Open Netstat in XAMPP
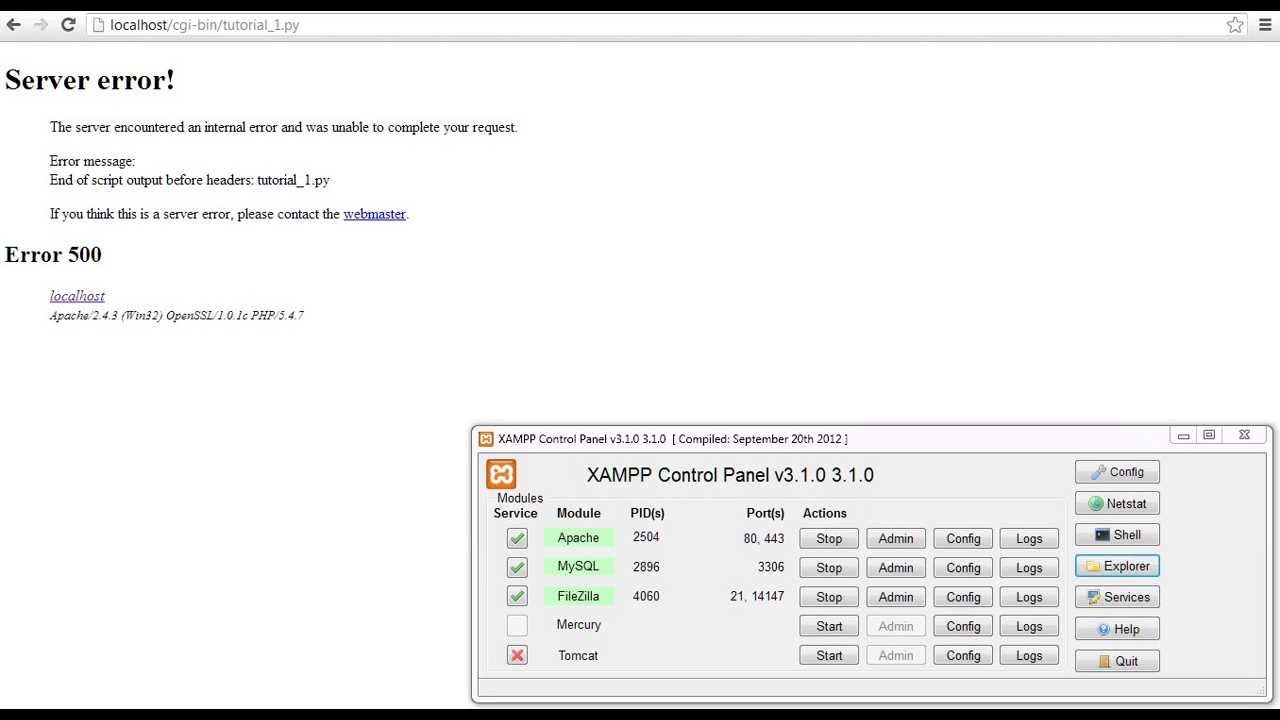1280x720 pixels. 1117,504
